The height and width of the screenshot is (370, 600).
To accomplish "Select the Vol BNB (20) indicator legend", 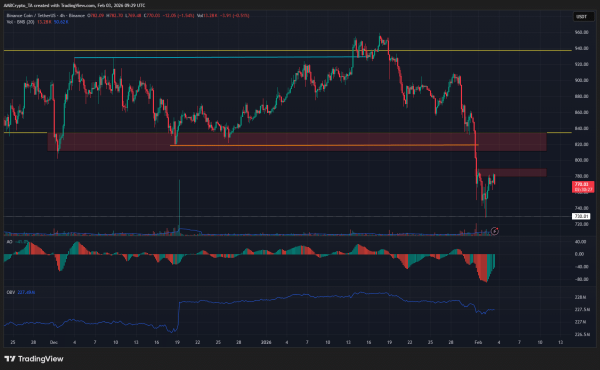I will coord(20,22).
